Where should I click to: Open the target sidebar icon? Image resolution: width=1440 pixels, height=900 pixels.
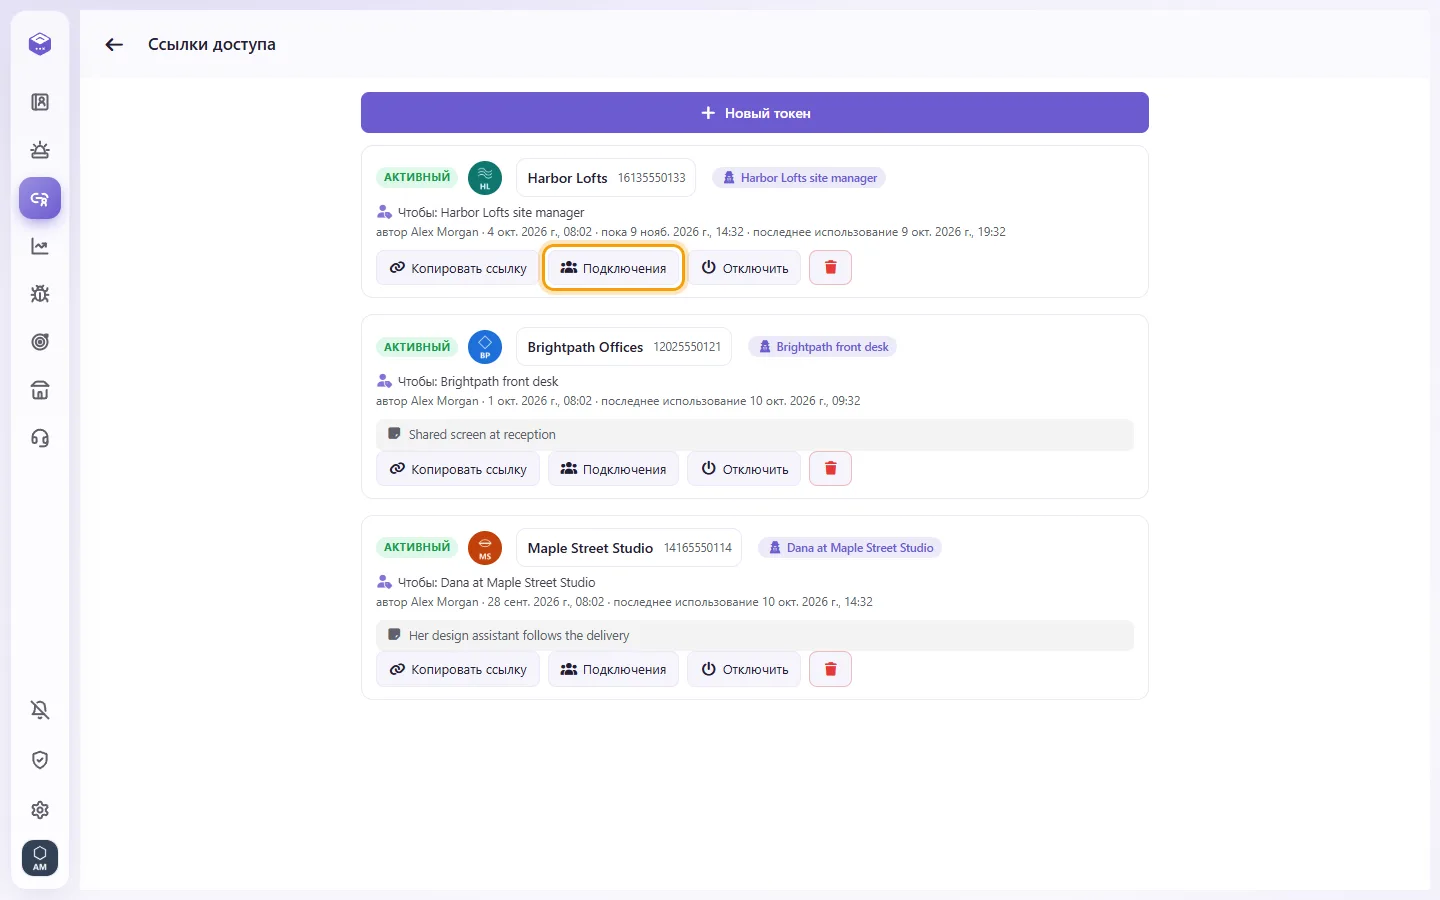pos(40,342)
